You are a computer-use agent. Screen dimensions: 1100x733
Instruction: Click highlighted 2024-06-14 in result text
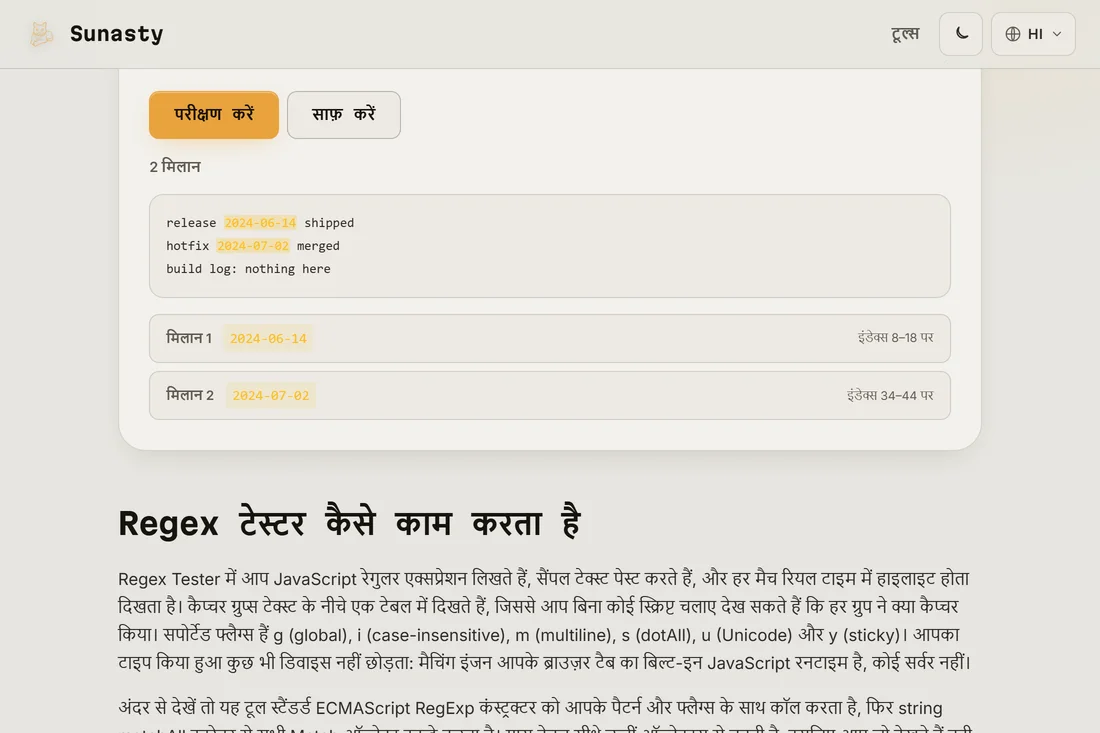click(x=260, y=222)
